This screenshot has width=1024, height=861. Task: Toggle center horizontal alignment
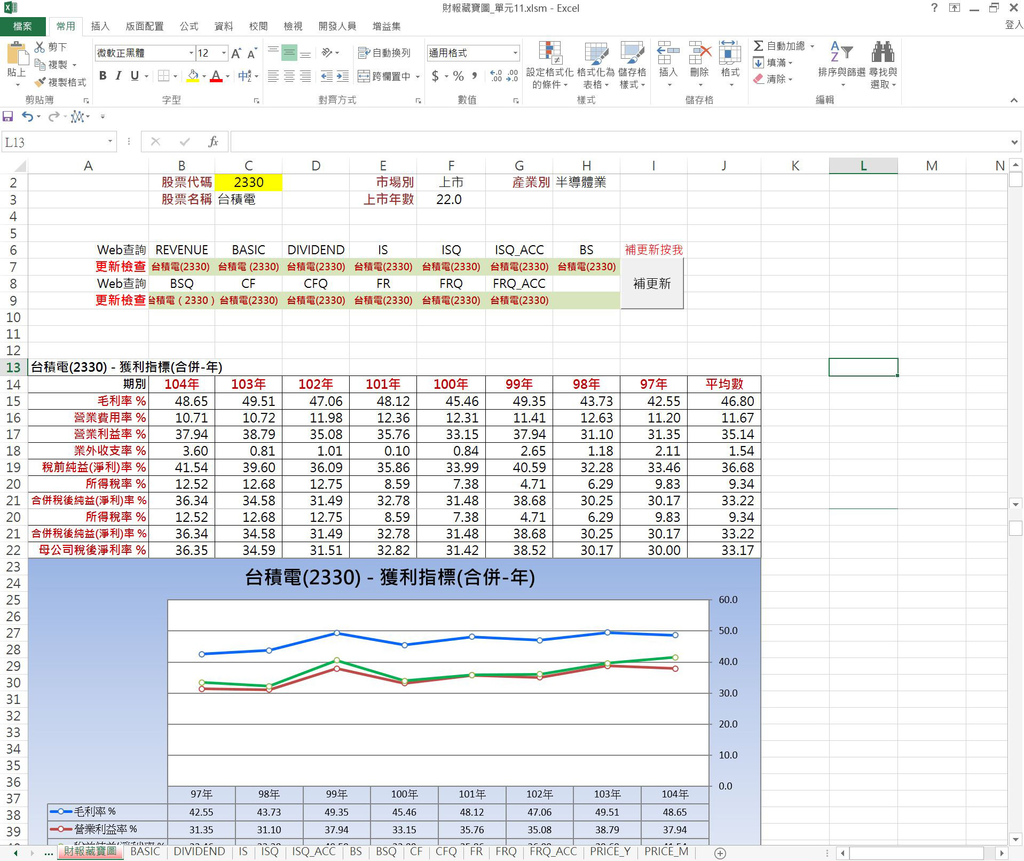coord(289,76)
